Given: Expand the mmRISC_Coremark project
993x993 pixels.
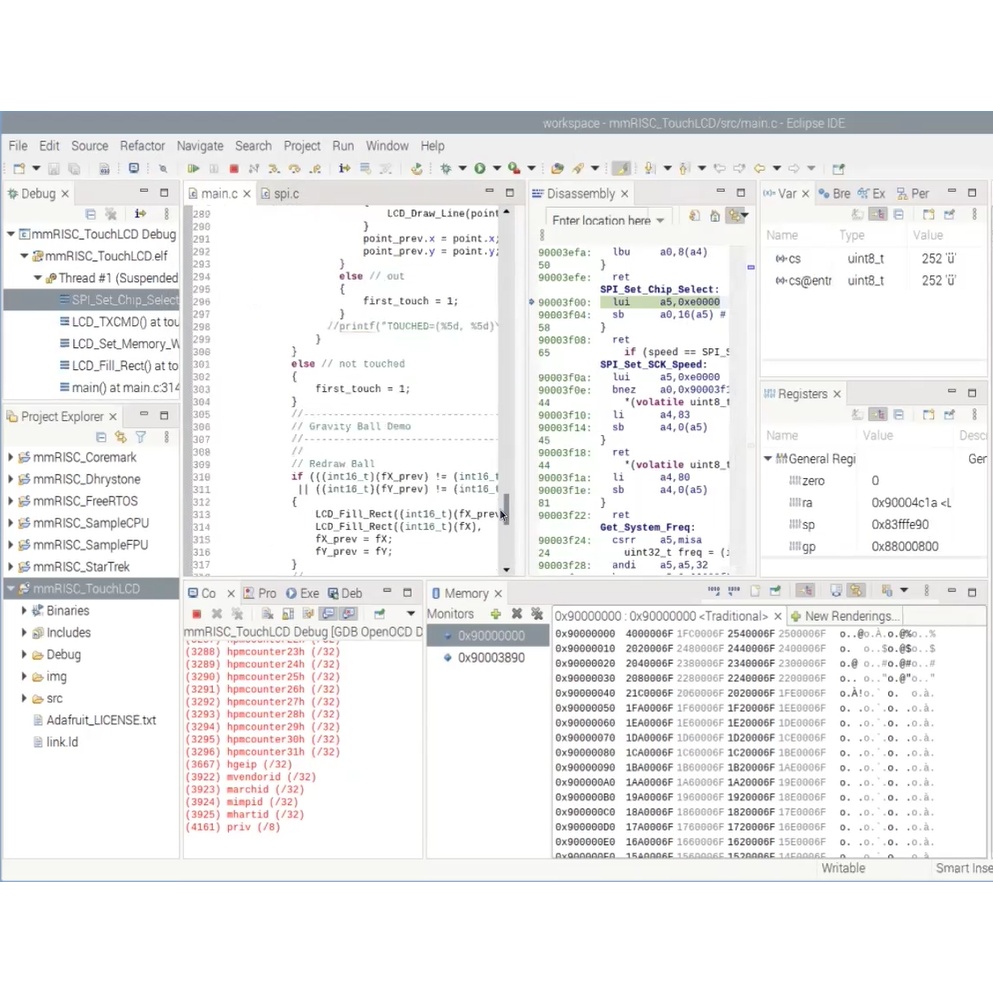Looking at the screenshot, I should click(x=11, y=457).
